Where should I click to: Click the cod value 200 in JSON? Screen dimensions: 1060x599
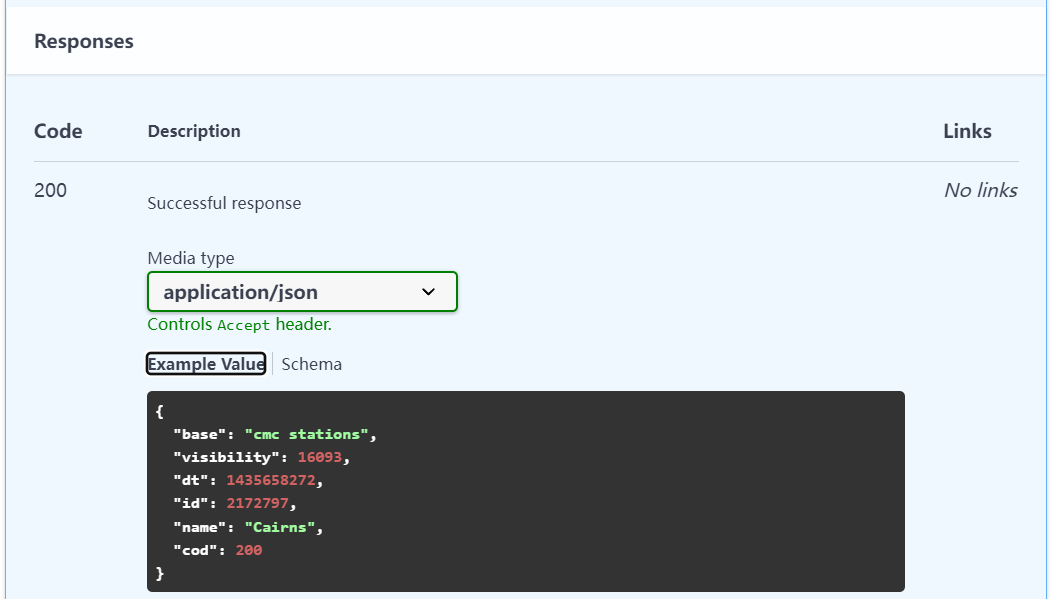249,550
